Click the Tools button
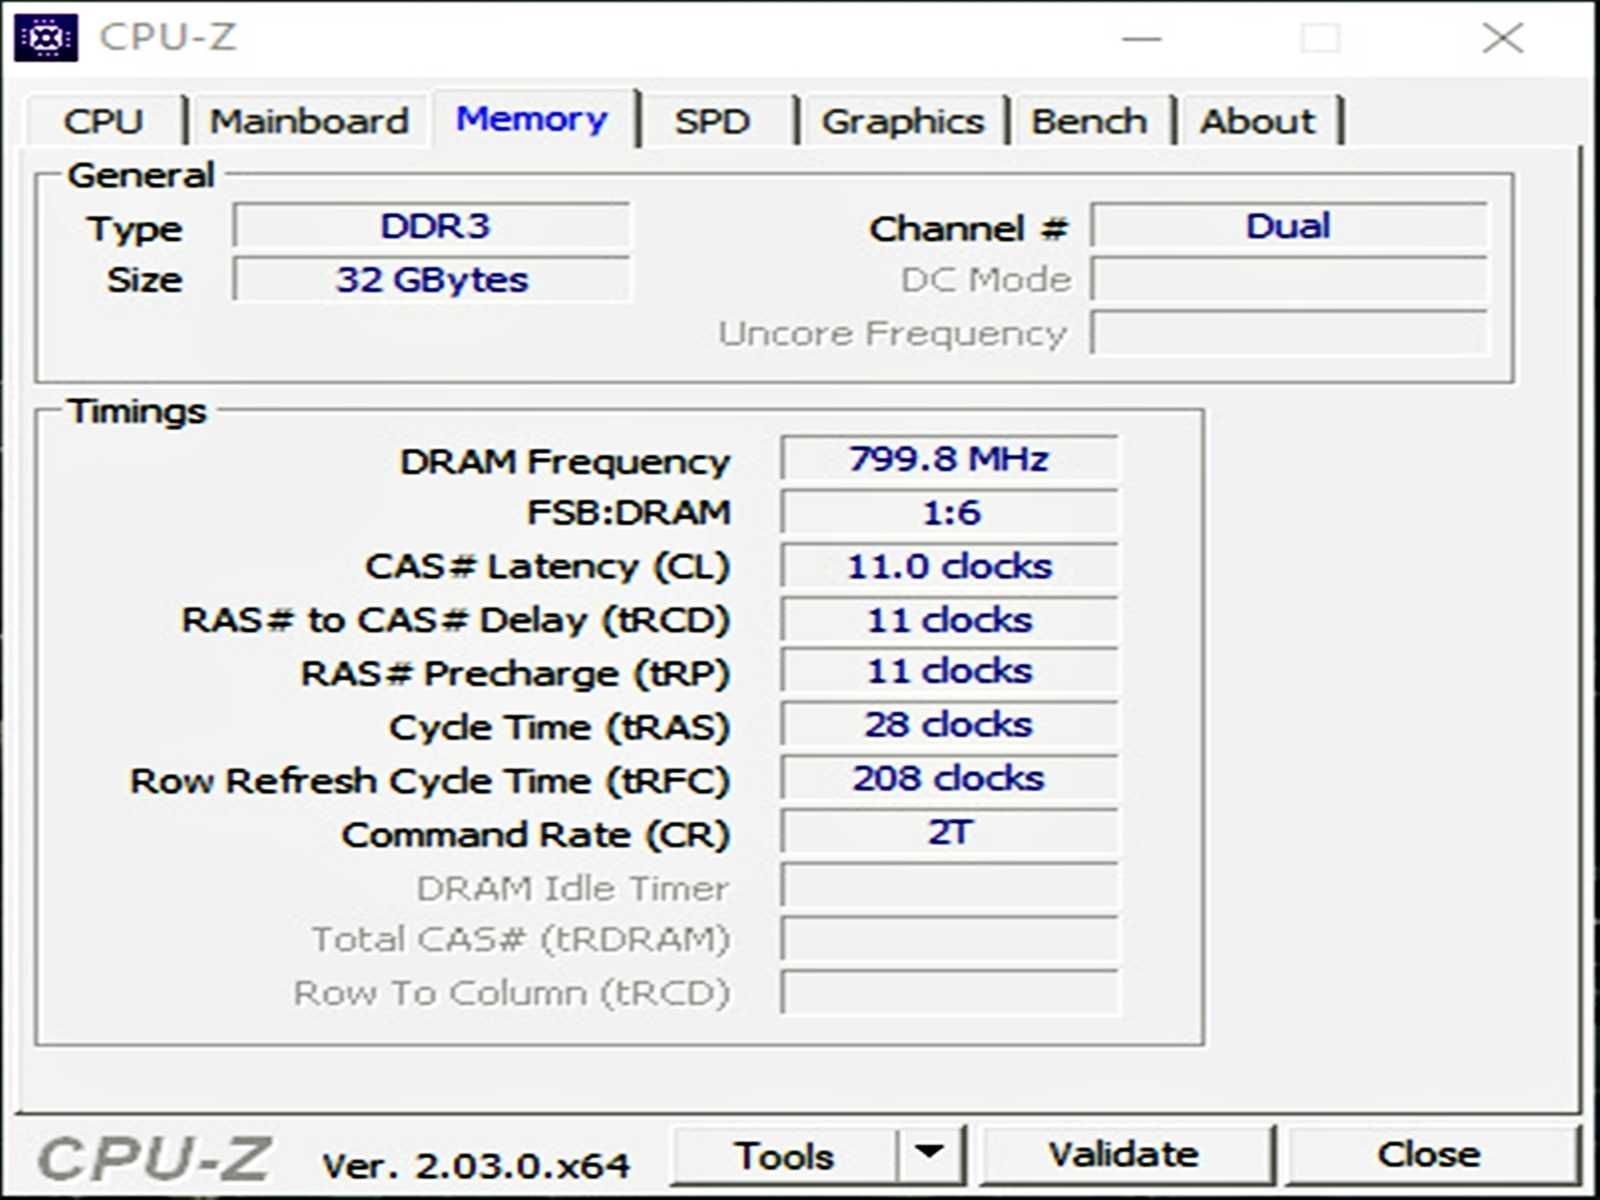Screen dimensions: 1600x1200 (x=784, y=1156)
